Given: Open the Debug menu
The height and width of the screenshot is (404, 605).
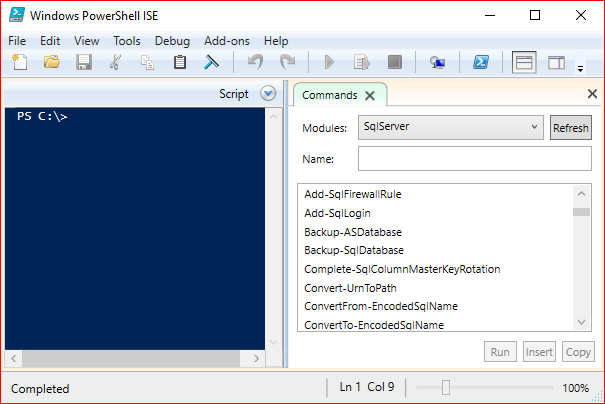Looking at the screenshot, I should click(172, 41).
